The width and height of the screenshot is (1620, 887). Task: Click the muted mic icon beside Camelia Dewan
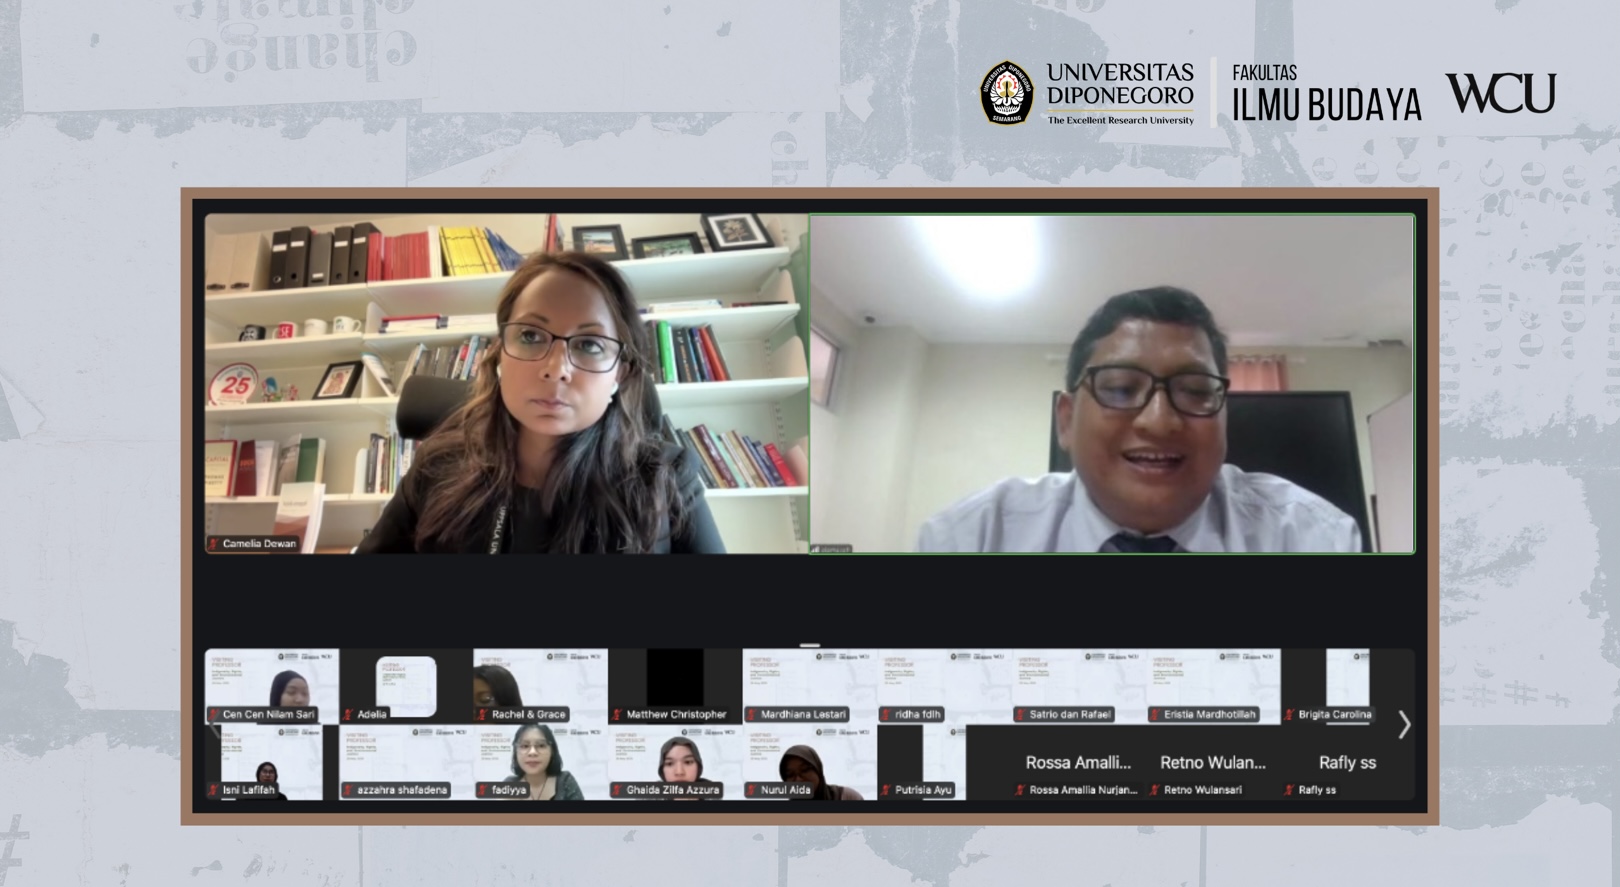point(213,544)
